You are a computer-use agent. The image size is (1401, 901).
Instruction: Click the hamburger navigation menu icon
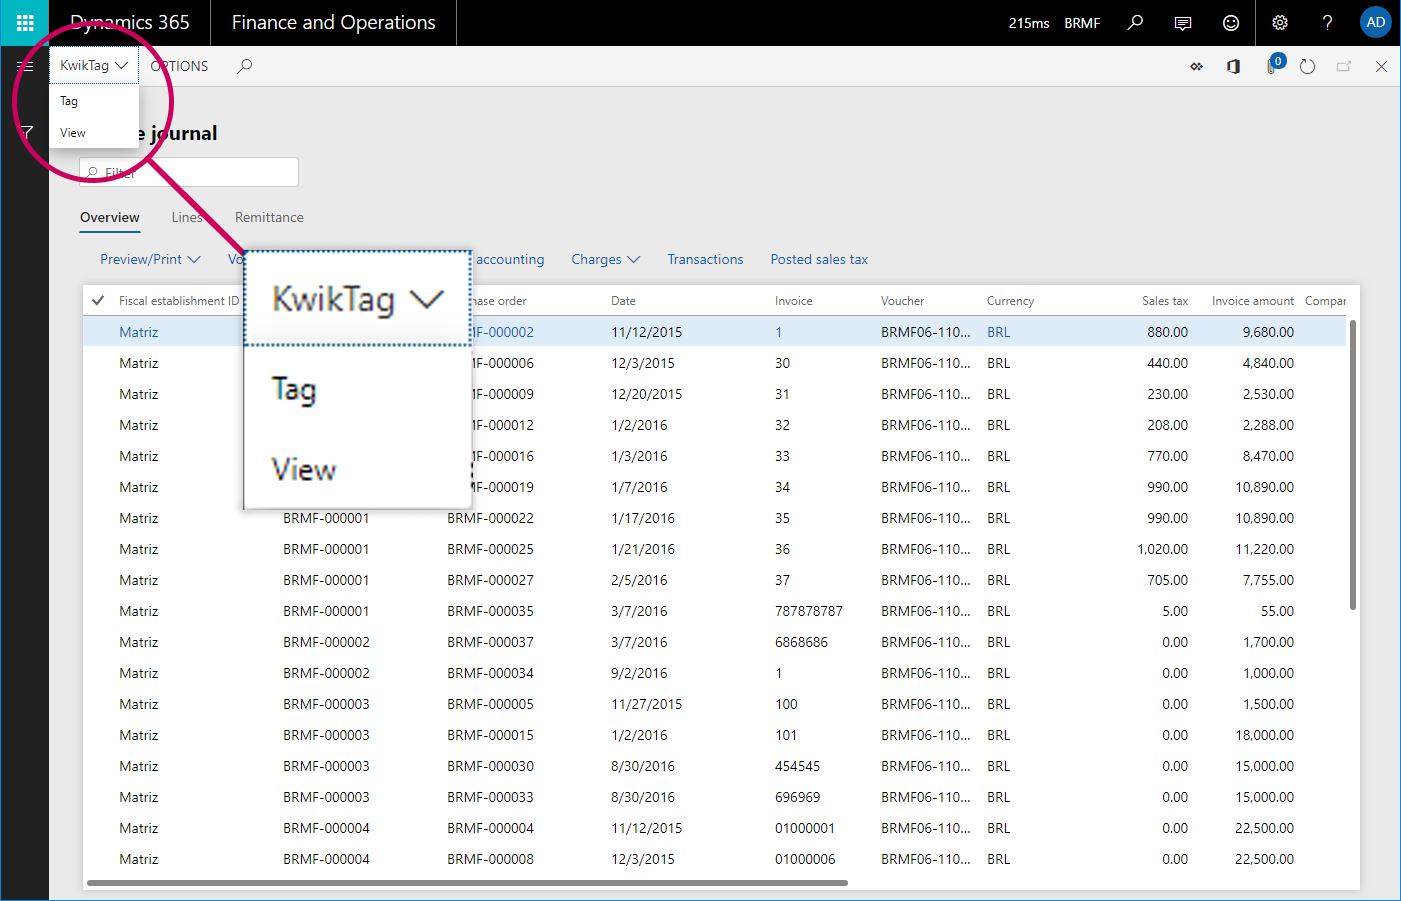25,66
